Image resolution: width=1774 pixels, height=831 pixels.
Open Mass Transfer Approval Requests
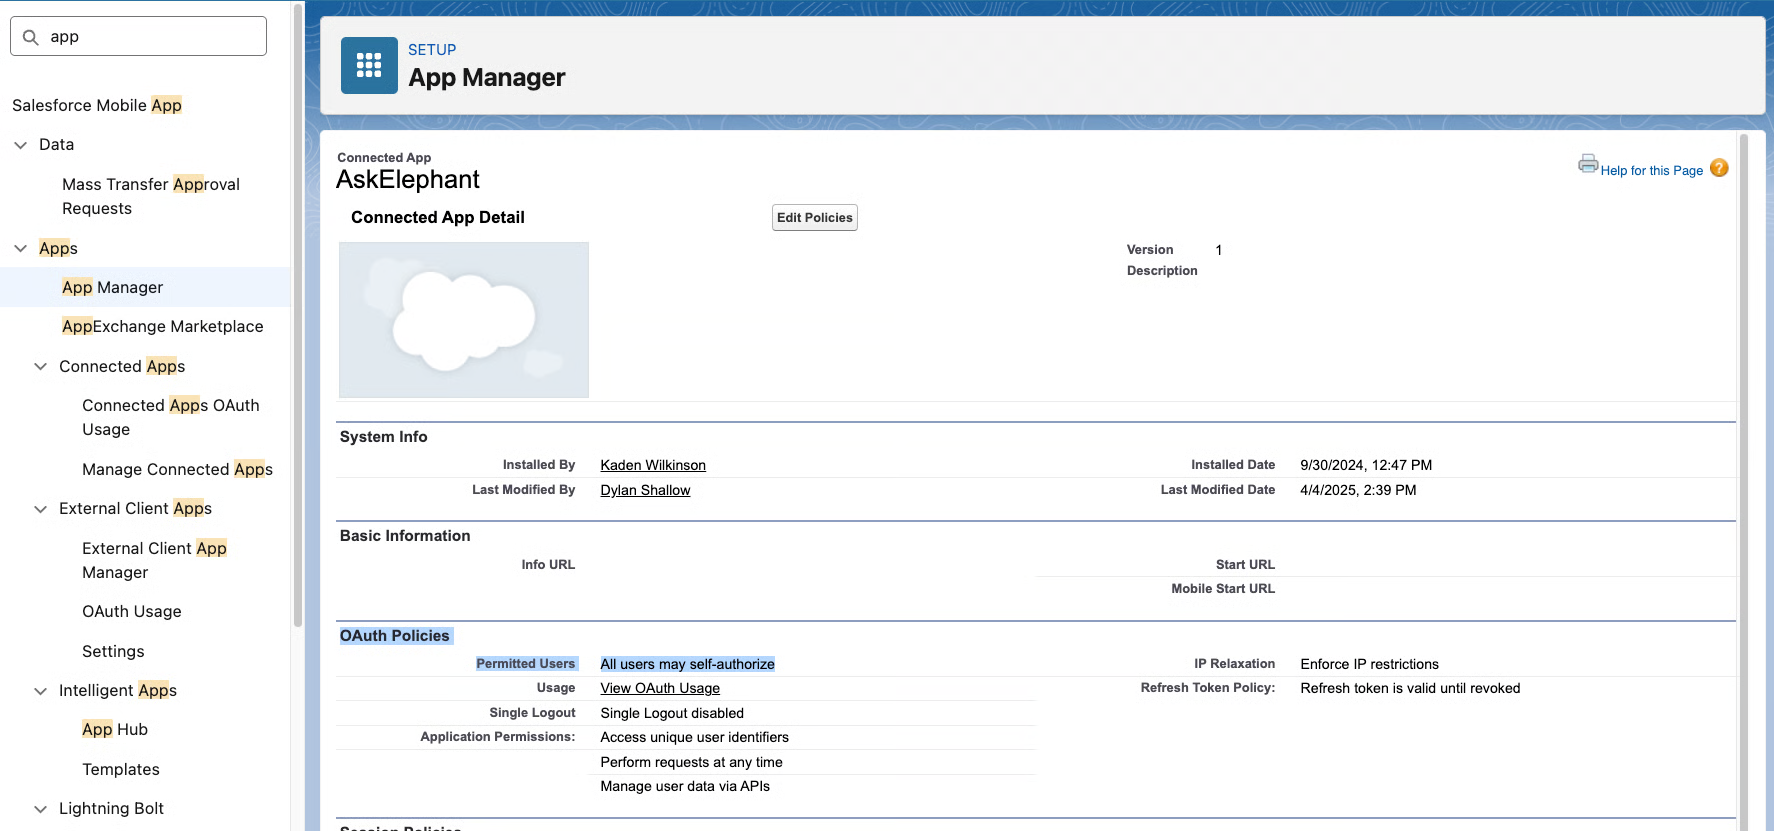coord(151,196)
